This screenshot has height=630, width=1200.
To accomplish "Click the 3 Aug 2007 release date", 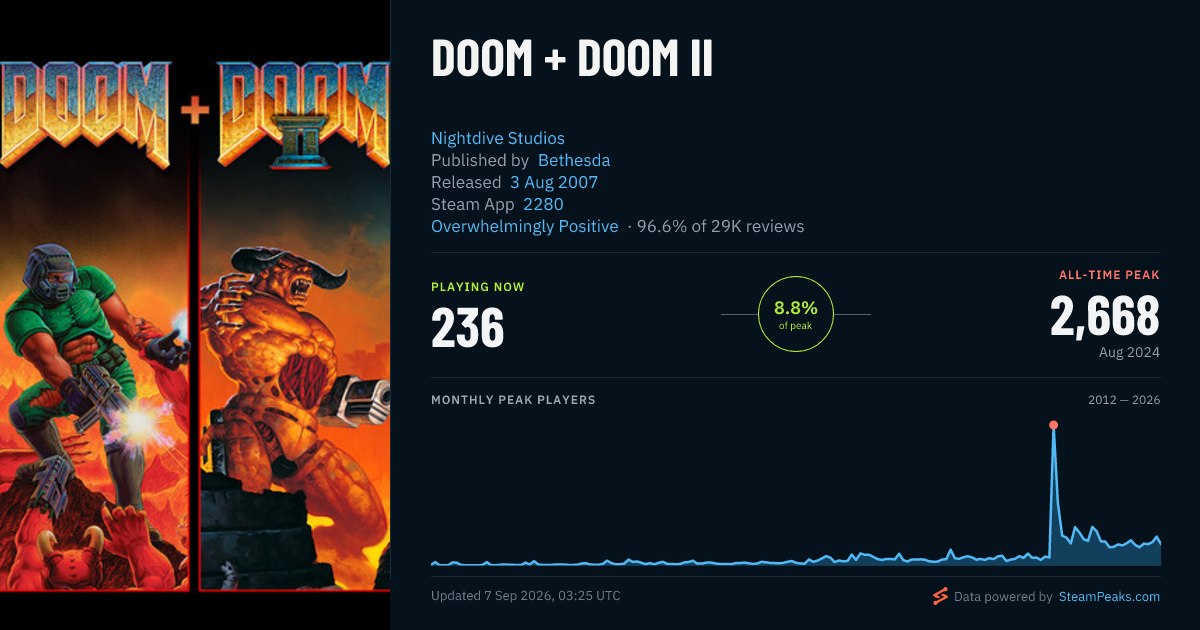I will coord(554,182).
